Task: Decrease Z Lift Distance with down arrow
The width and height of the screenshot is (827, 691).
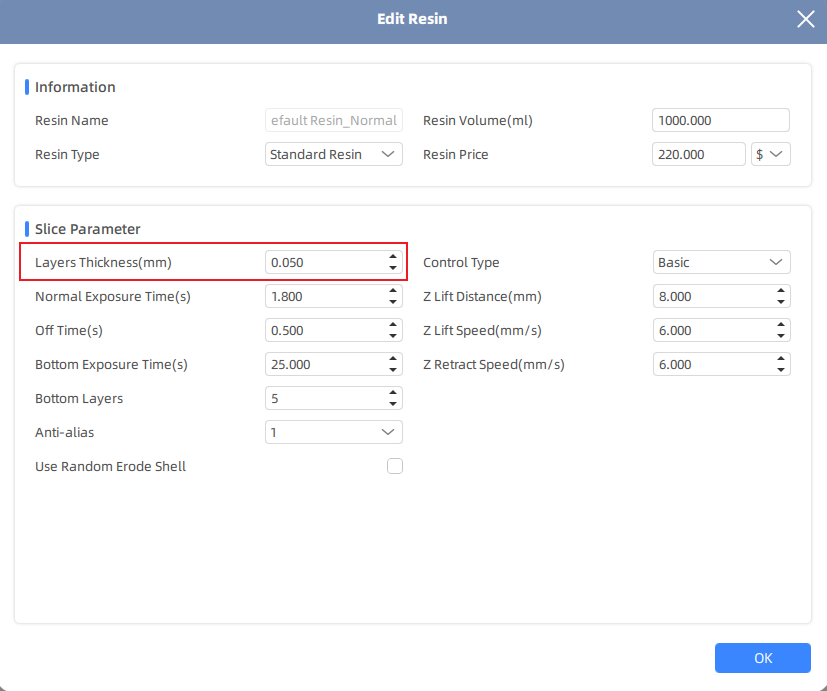Action: [781, 302]
